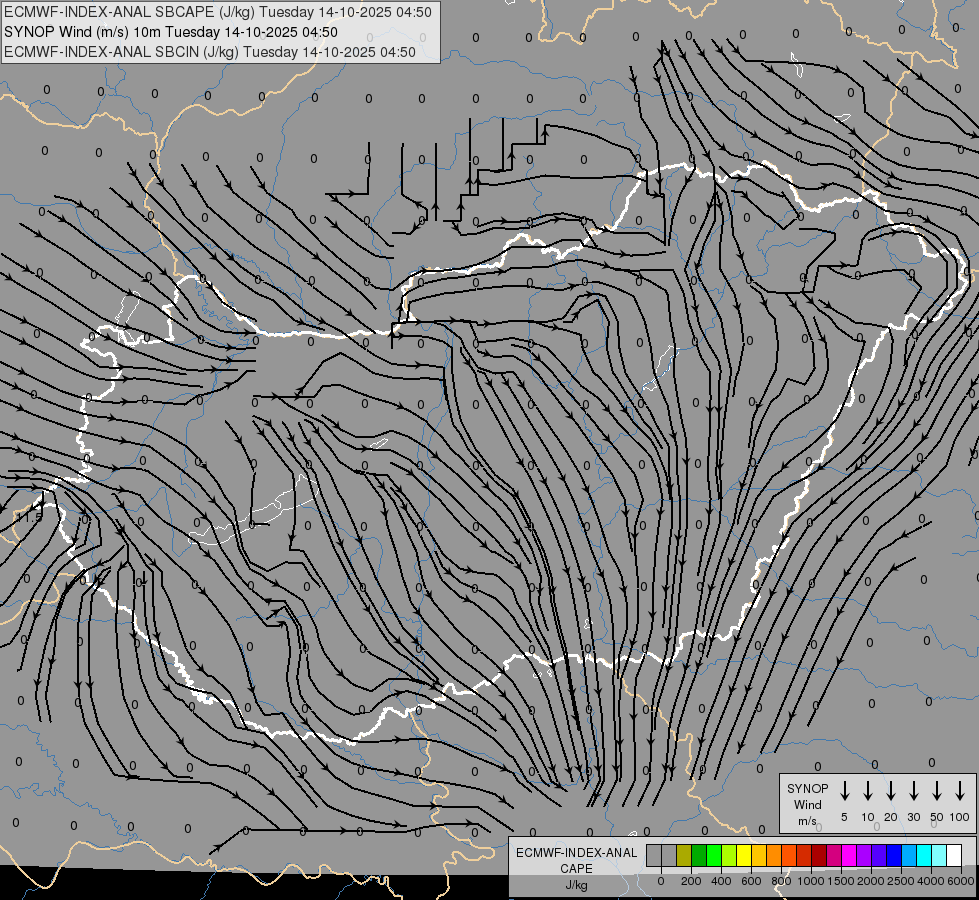979x900 pixels.
Task: Click the 'm/s' unit in the wind legend
Action: tap(807, 821)
